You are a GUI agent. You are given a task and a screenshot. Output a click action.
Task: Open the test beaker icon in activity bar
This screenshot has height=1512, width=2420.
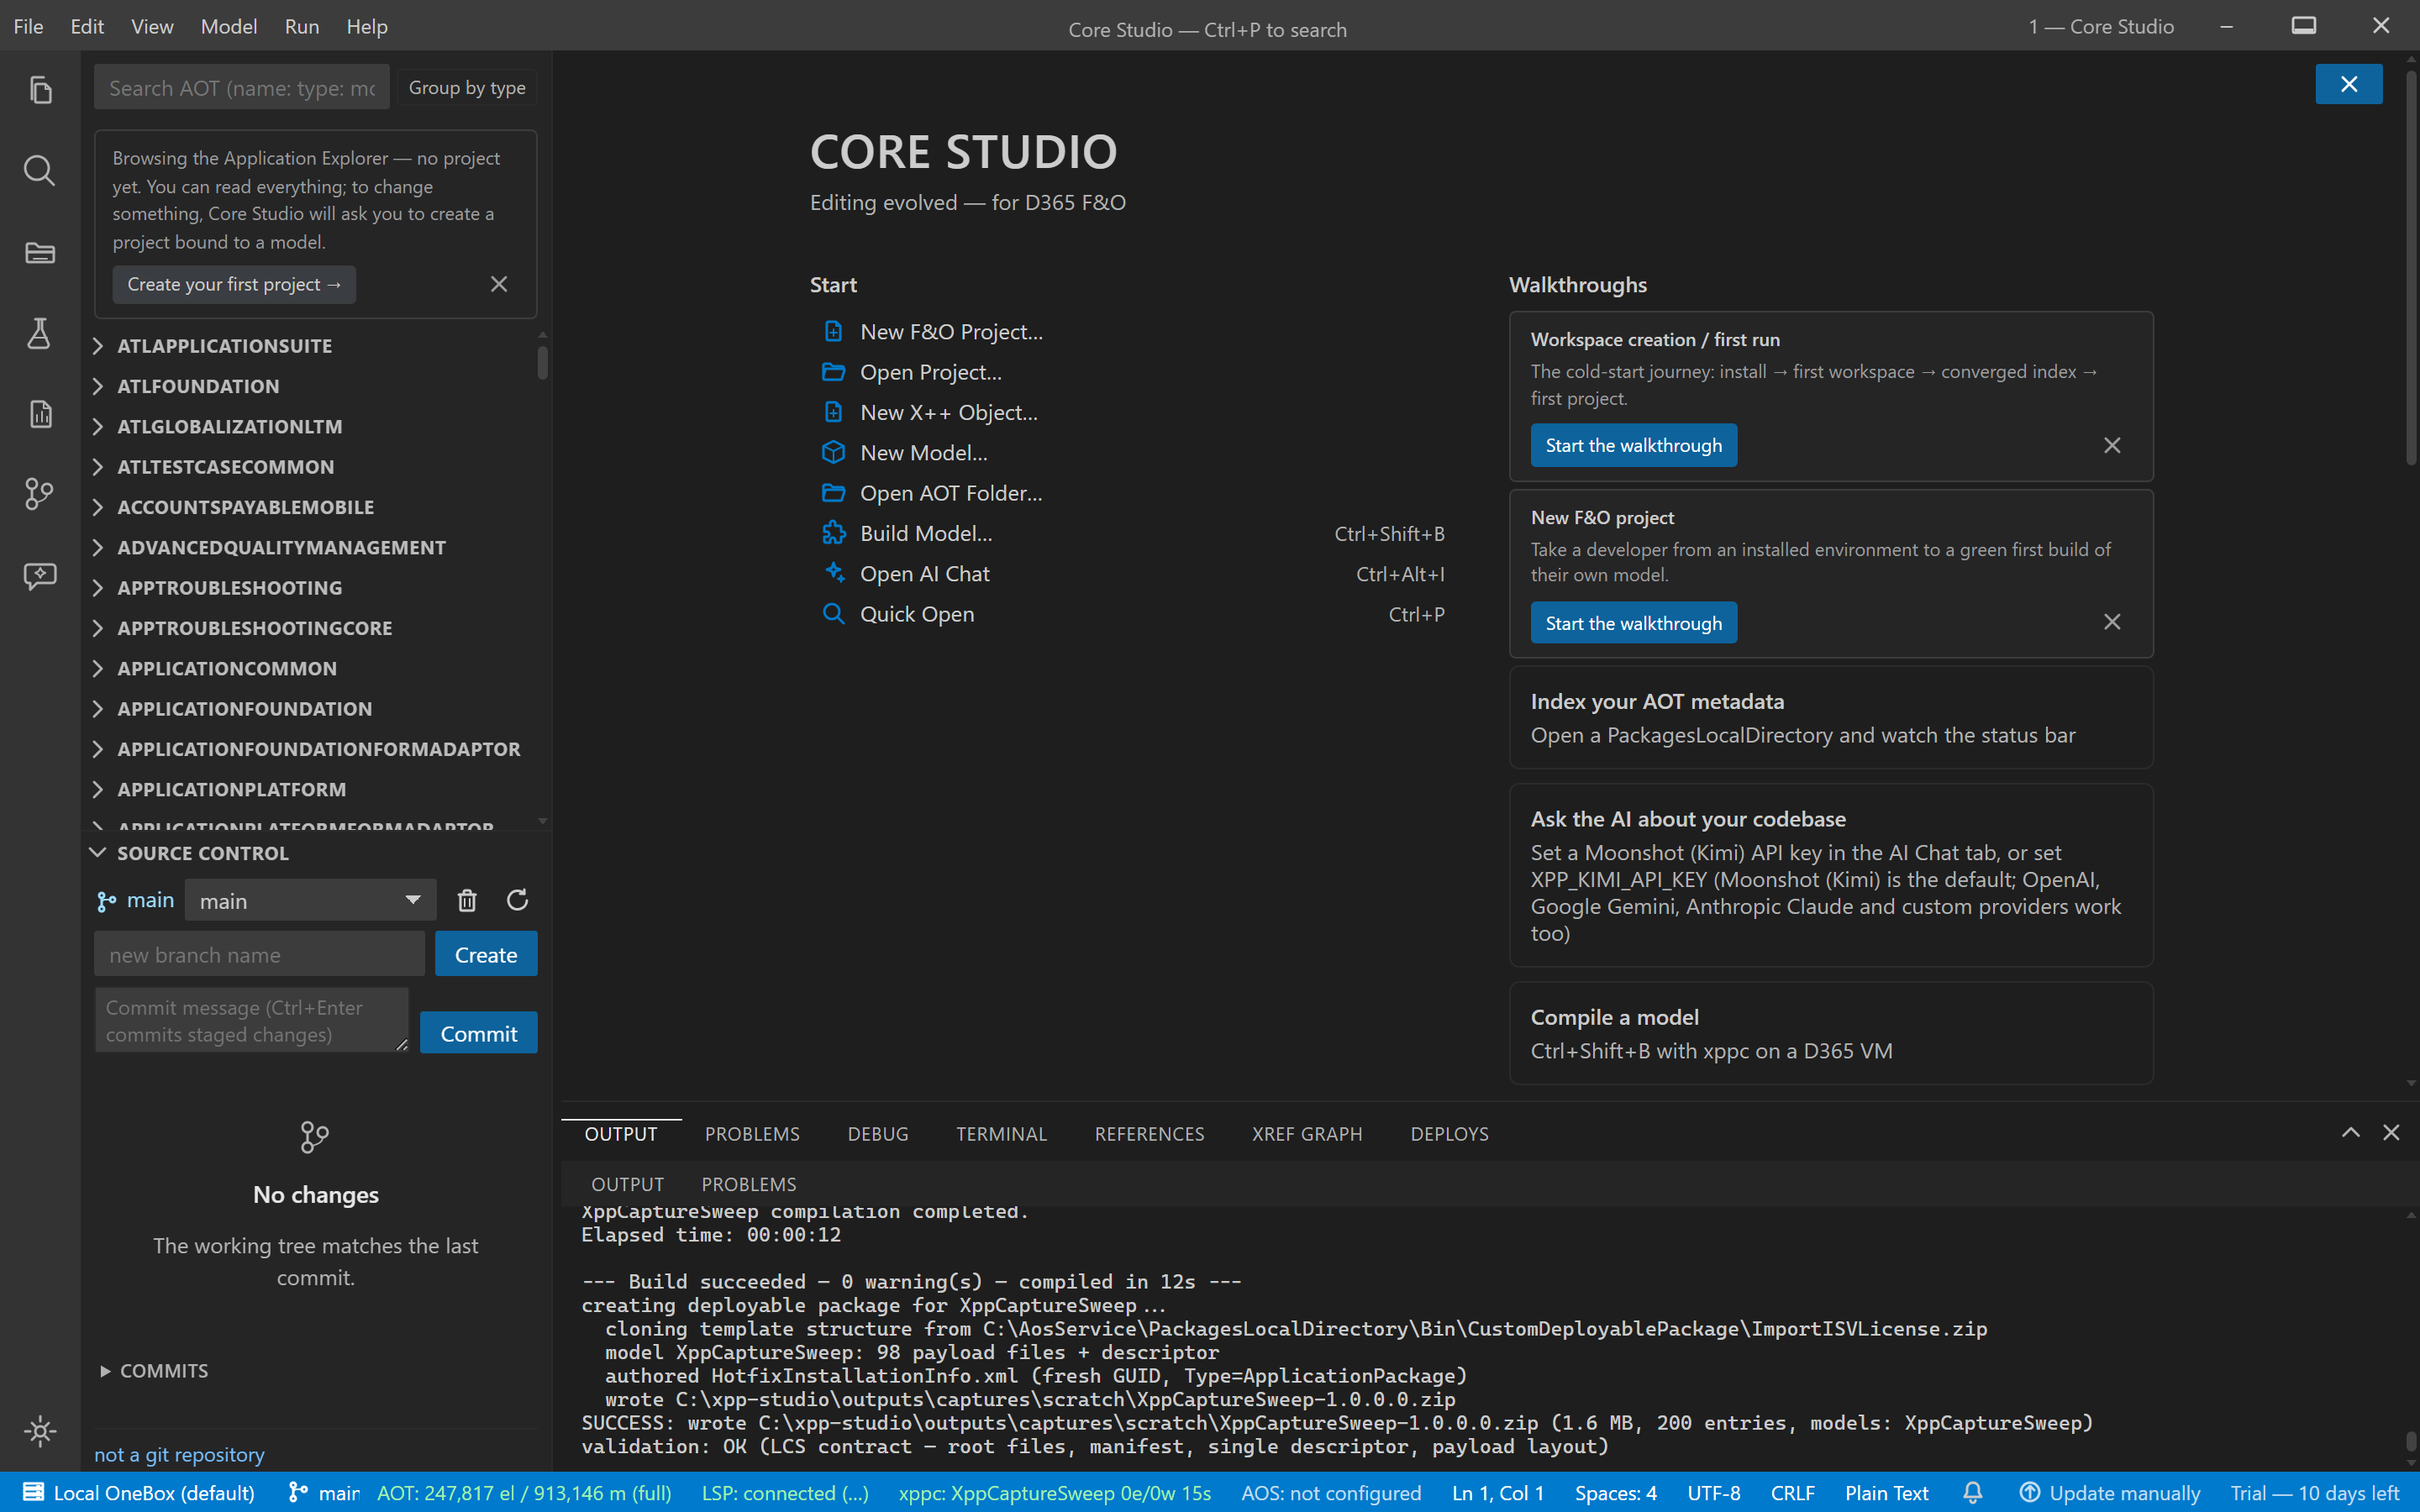[x=40, y=333]
